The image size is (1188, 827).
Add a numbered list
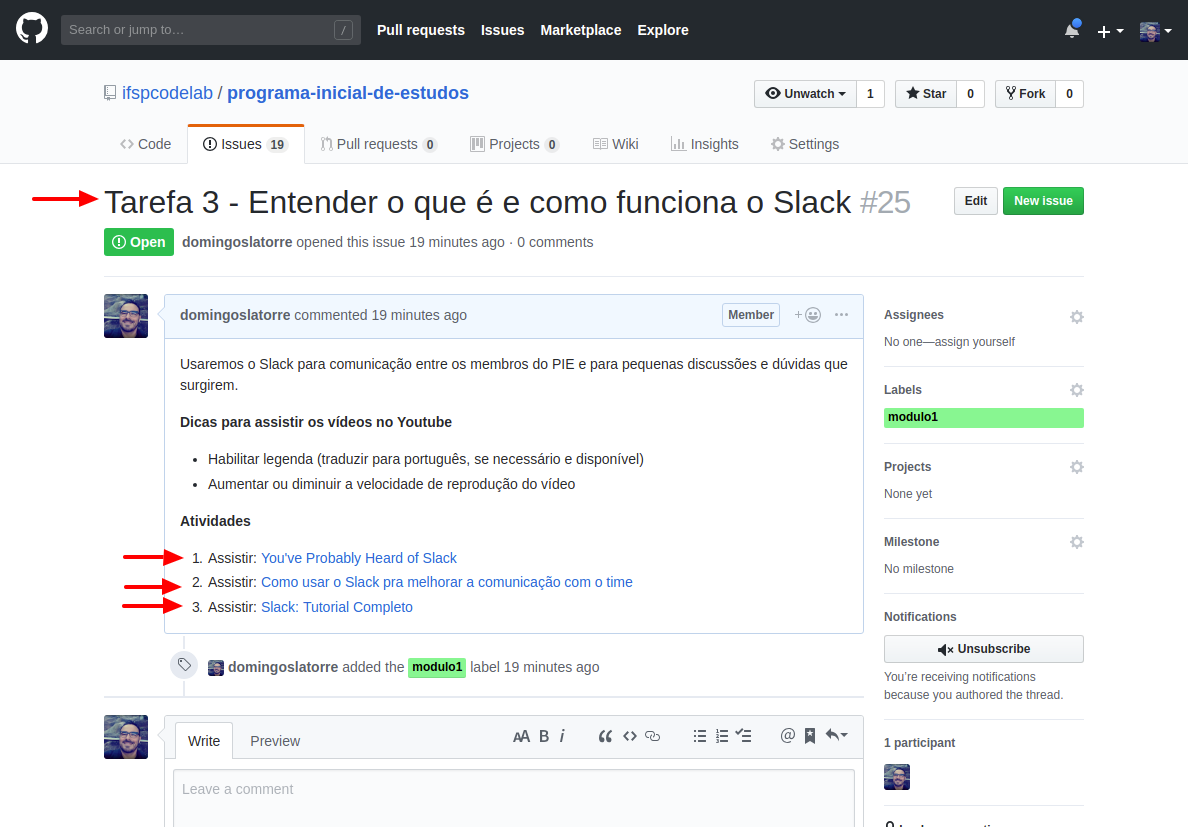coord(722,736)
